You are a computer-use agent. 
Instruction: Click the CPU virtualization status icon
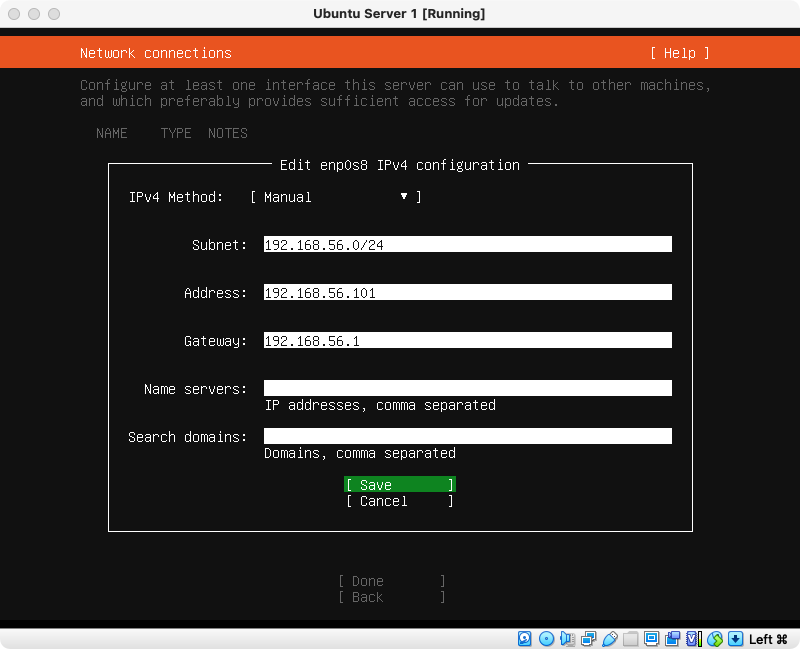693,638
